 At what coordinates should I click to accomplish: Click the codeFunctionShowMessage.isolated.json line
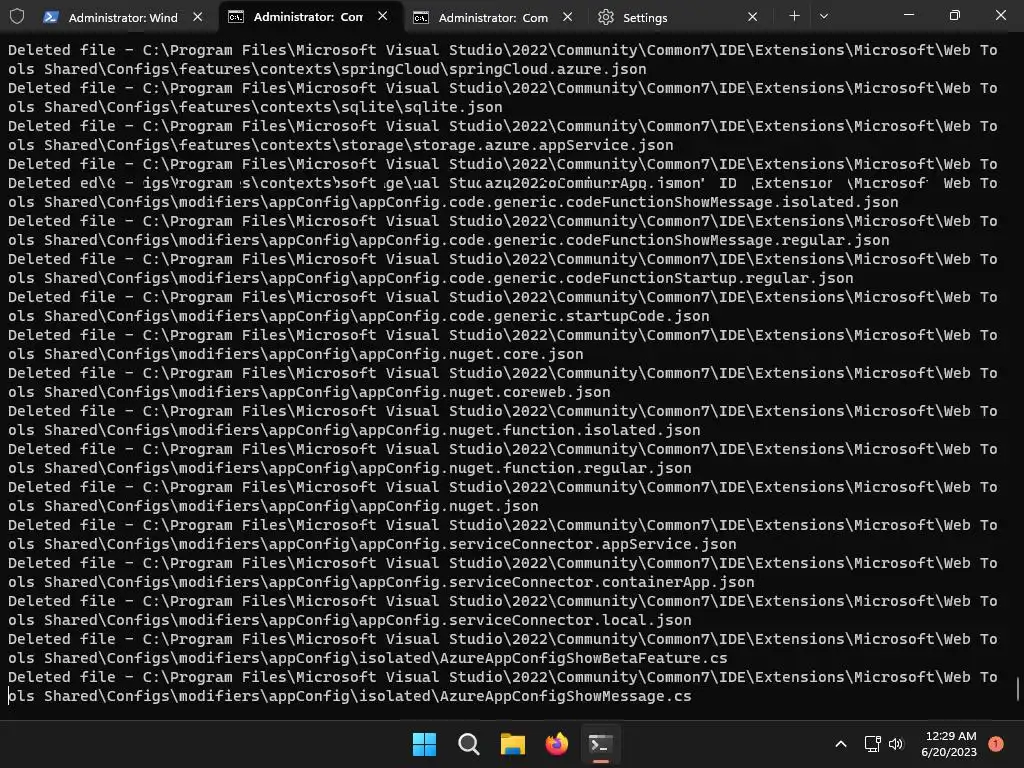(453, 202)
